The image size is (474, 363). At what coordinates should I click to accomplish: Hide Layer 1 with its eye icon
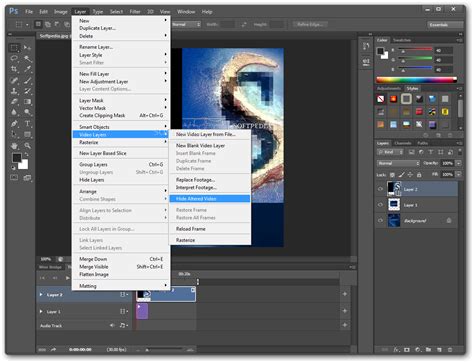pos(380,205)
